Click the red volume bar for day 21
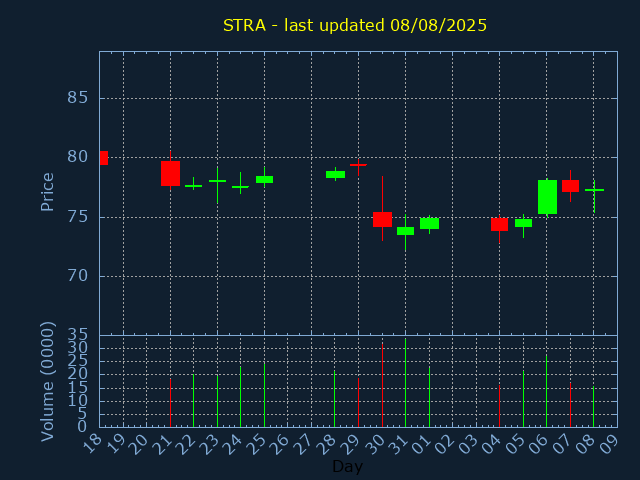 (171, 402)
